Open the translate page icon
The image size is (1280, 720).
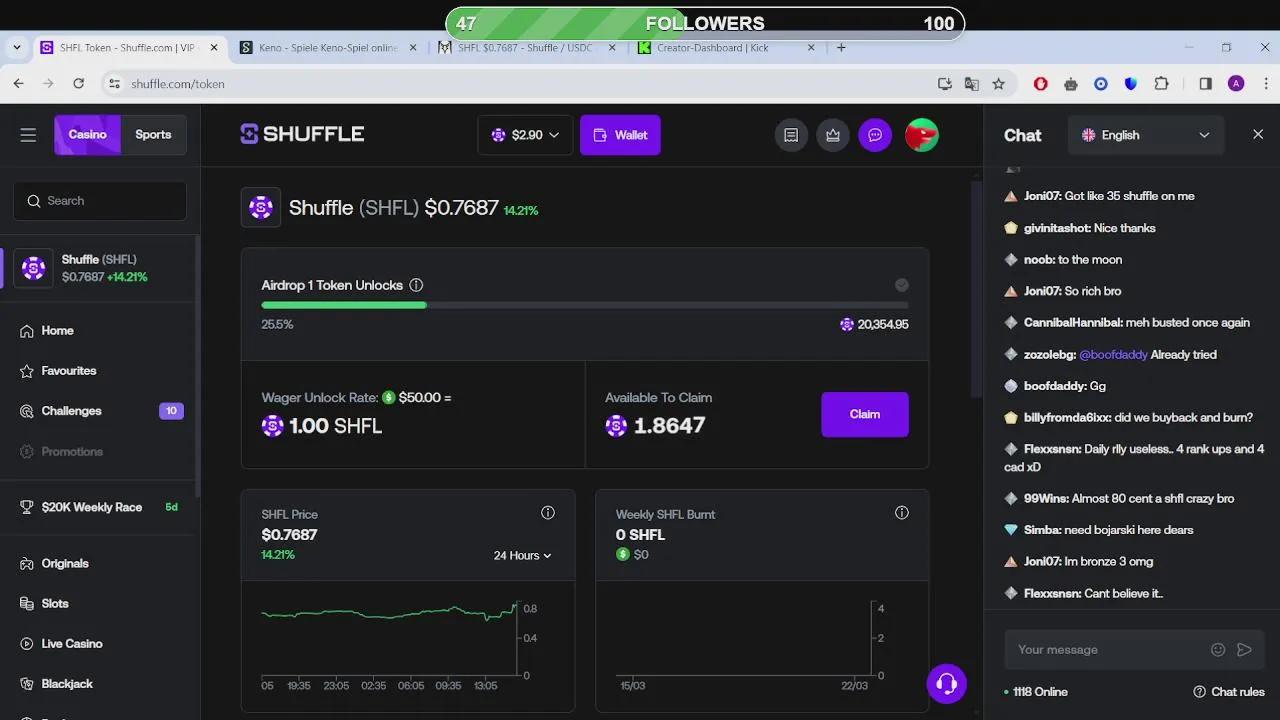tap(972, 84)
